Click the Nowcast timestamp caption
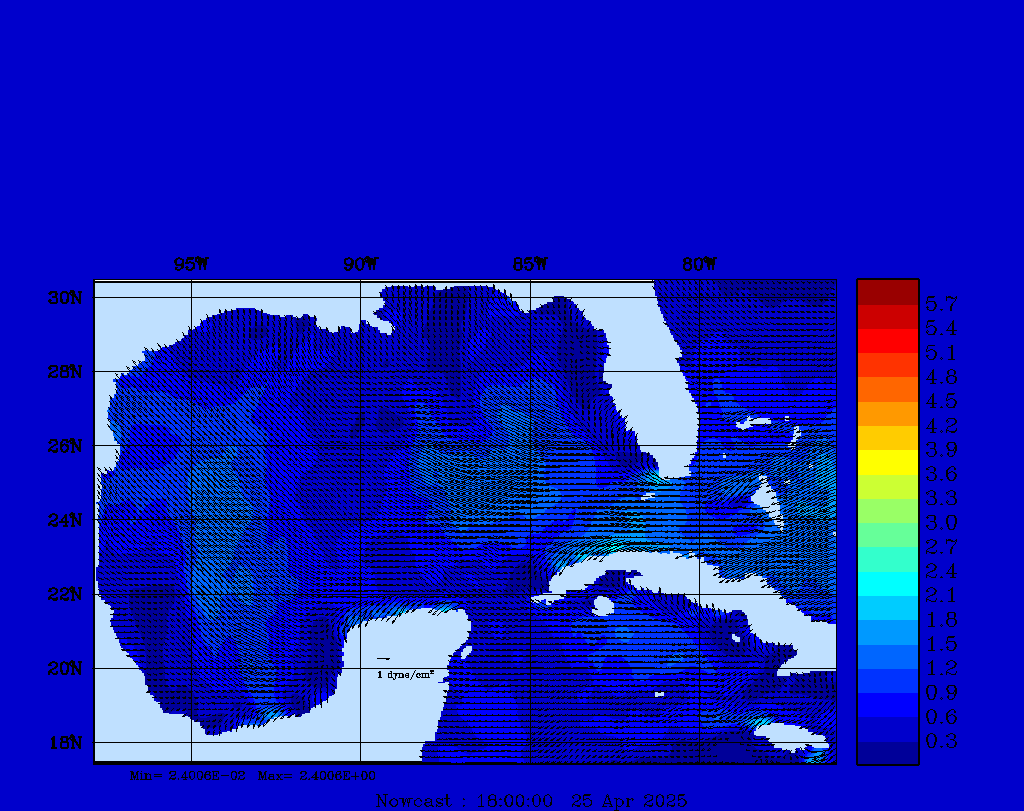Screen dimensions: 1024x811 pyautogui.click(x=530, y=800)
